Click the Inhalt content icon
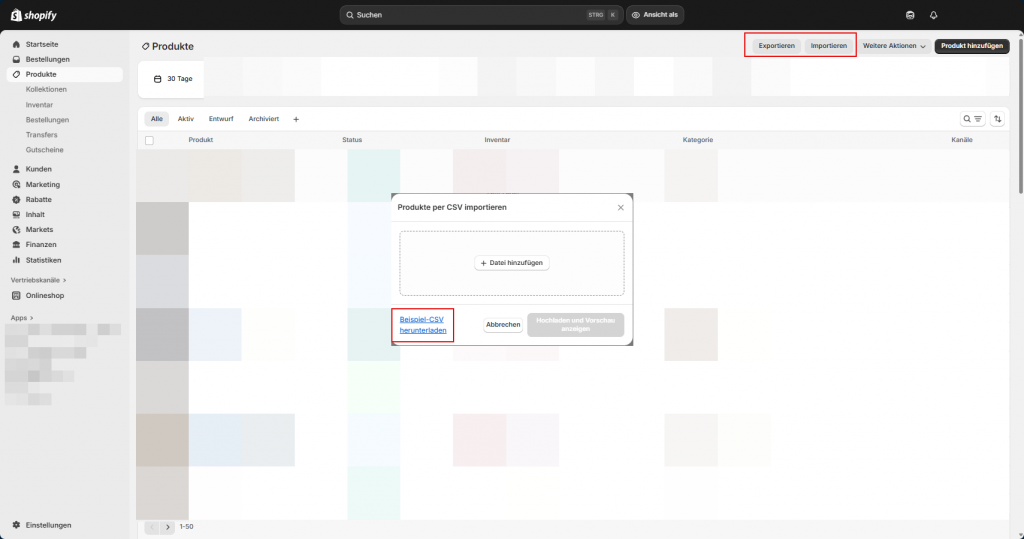This screenshot has height=539, width=1024. [16, 215]
